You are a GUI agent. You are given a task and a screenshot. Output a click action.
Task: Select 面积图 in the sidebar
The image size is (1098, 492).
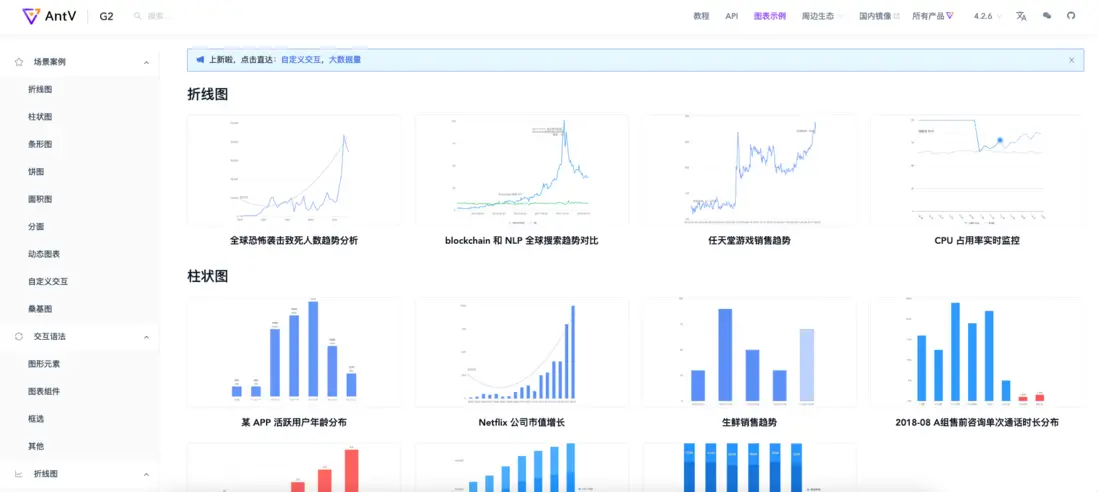[40, 199]
